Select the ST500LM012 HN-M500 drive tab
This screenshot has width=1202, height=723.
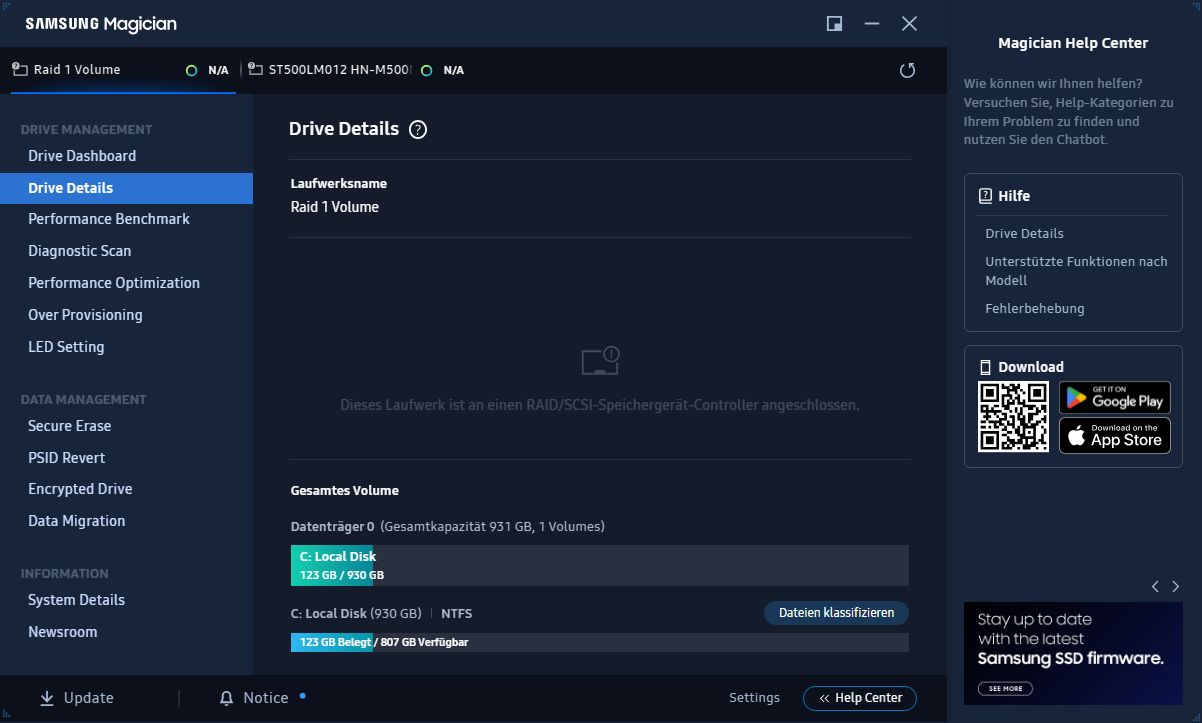(355, 70)
